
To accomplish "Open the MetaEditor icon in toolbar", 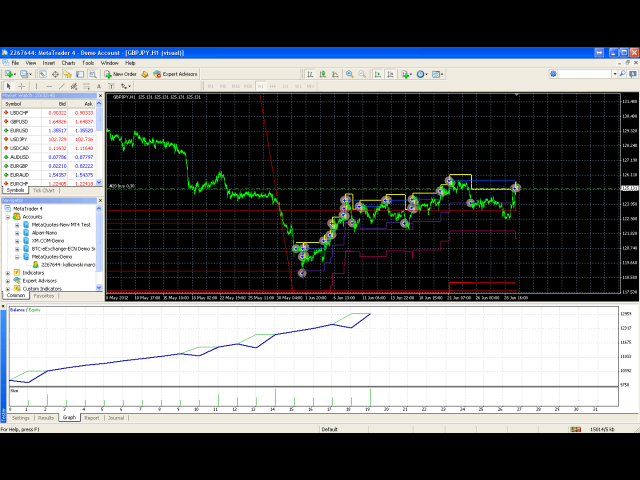I will tap(145, 73).
